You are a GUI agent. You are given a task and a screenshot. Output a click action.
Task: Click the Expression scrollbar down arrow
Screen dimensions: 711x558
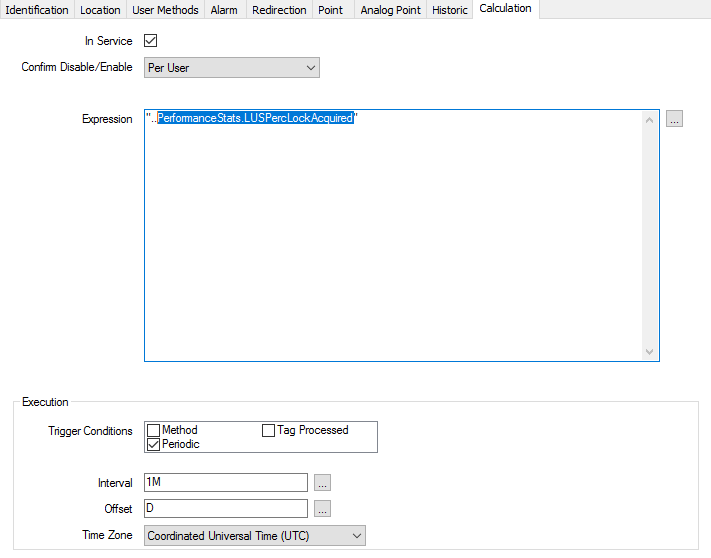[x=649, y=352]
